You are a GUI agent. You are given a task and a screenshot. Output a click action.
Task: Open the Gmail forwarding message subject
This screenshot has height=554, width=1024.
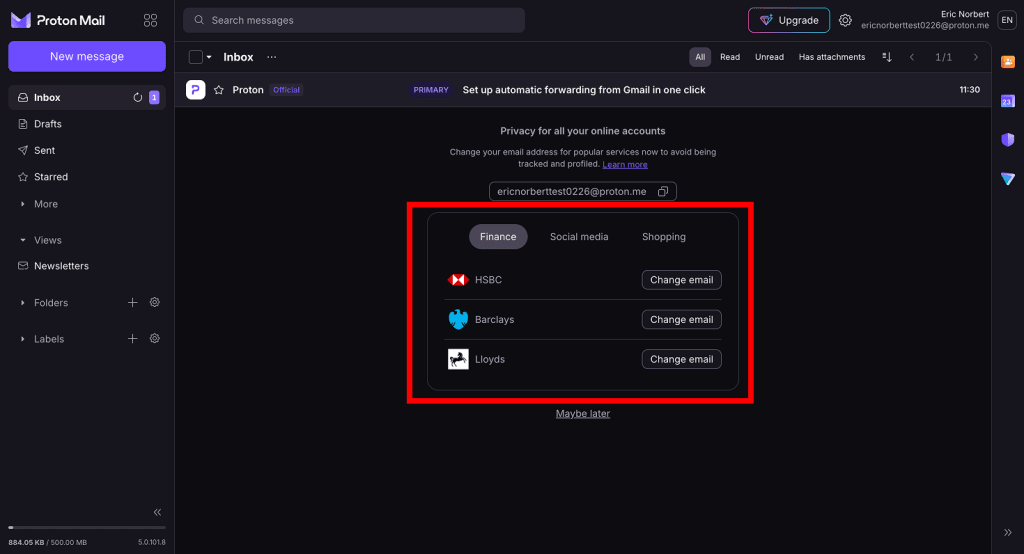click(584, 90)
